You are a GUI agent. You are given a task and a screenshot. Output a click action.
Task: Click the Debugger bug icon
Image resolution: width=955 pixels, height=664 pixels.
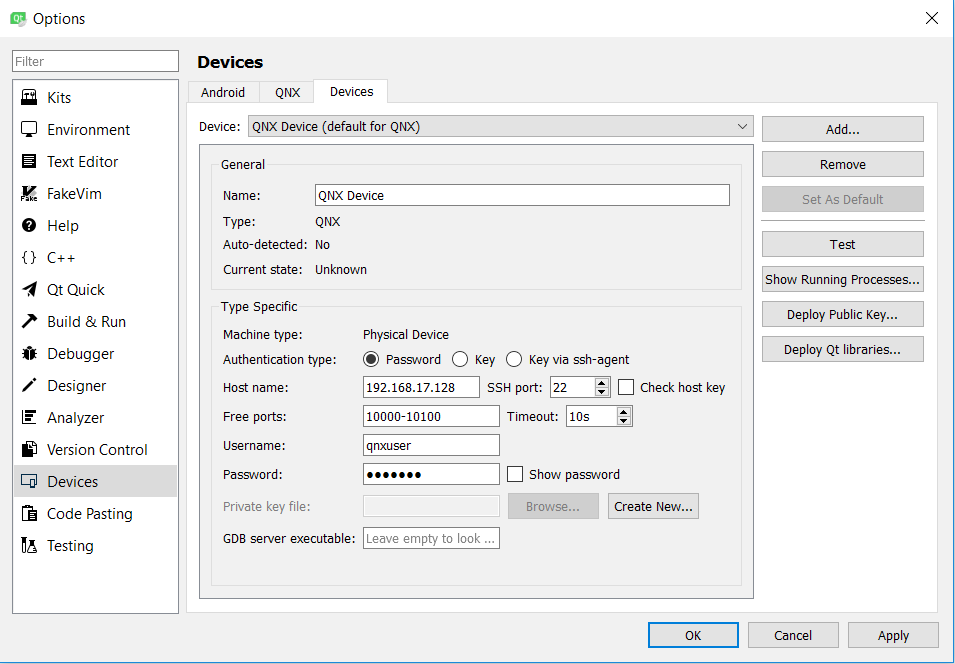(x=29, y=353)
